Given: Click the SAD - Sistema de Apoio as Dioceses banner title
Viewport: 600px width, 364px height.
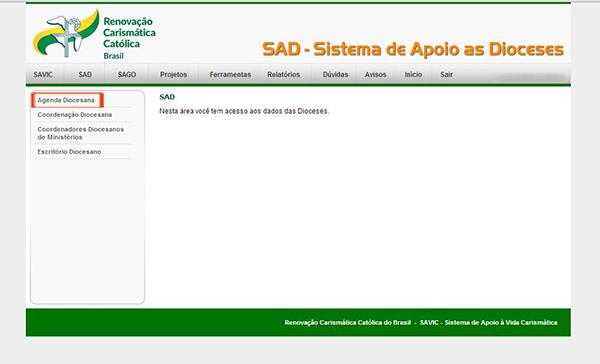Looking at the screenshot, I should tap(413, 49).
